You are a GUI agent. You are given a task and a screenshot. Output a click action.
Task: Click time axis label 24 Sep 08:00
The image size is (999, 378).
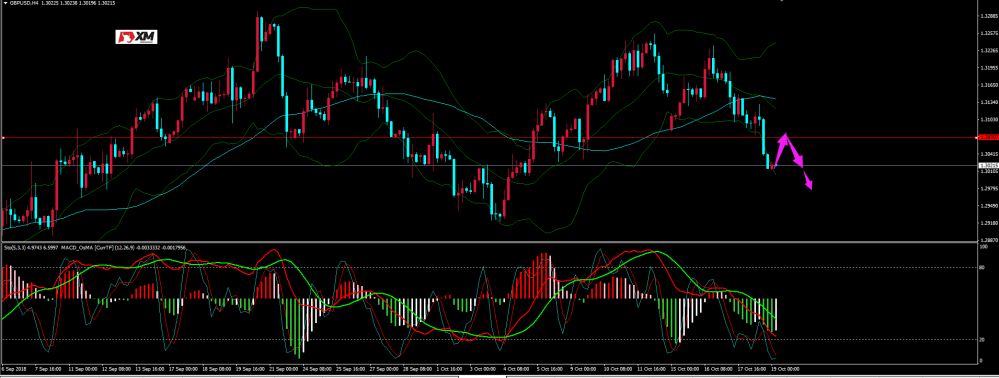point(317,368)
